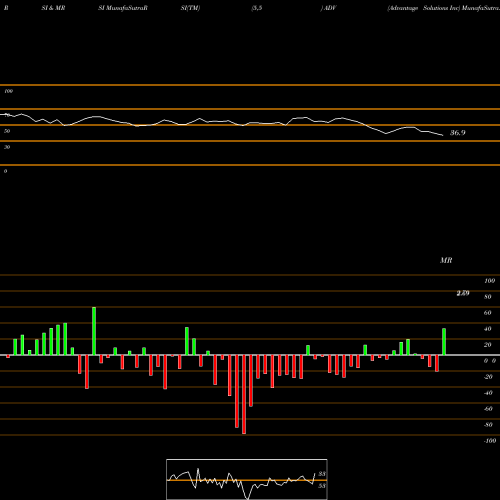Click the RSI value label 36.9
The image size is (500, 500).
pyautogui.click(x=458, y=133)
